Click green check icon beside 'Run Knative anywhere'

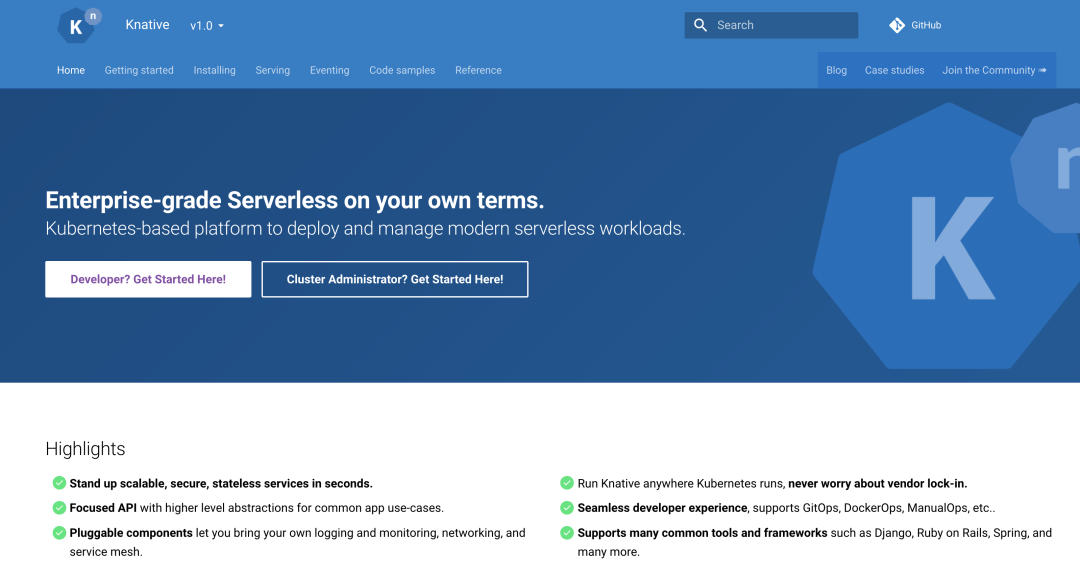(x=567, y=483)
